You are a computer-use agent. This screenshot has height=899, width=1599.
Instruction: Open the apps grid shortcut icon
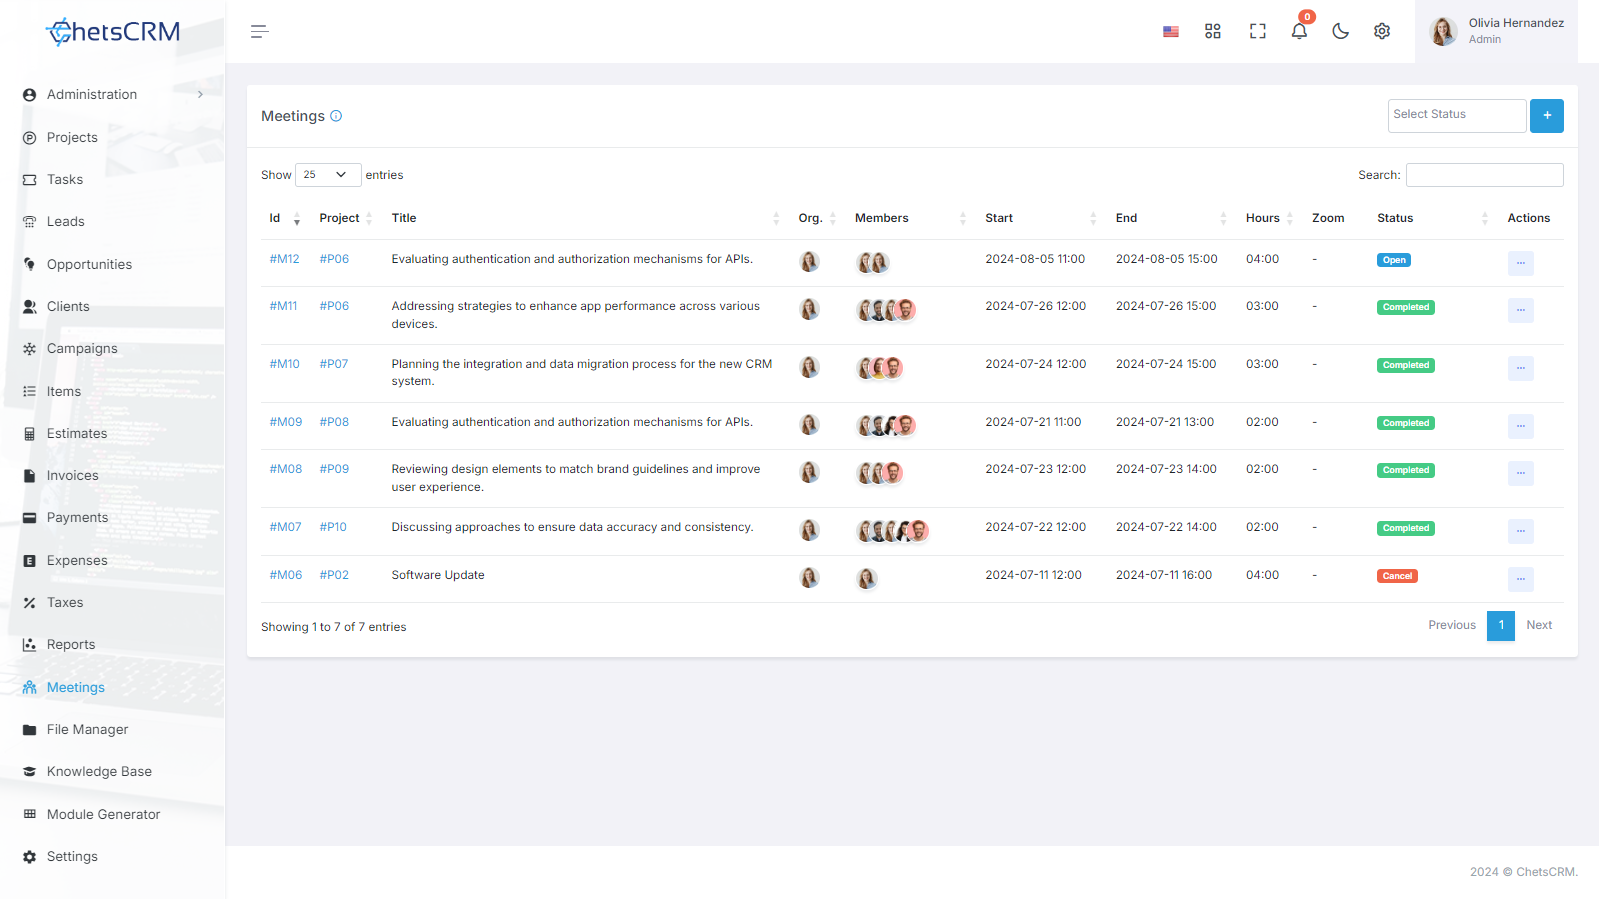[1213, 32]
